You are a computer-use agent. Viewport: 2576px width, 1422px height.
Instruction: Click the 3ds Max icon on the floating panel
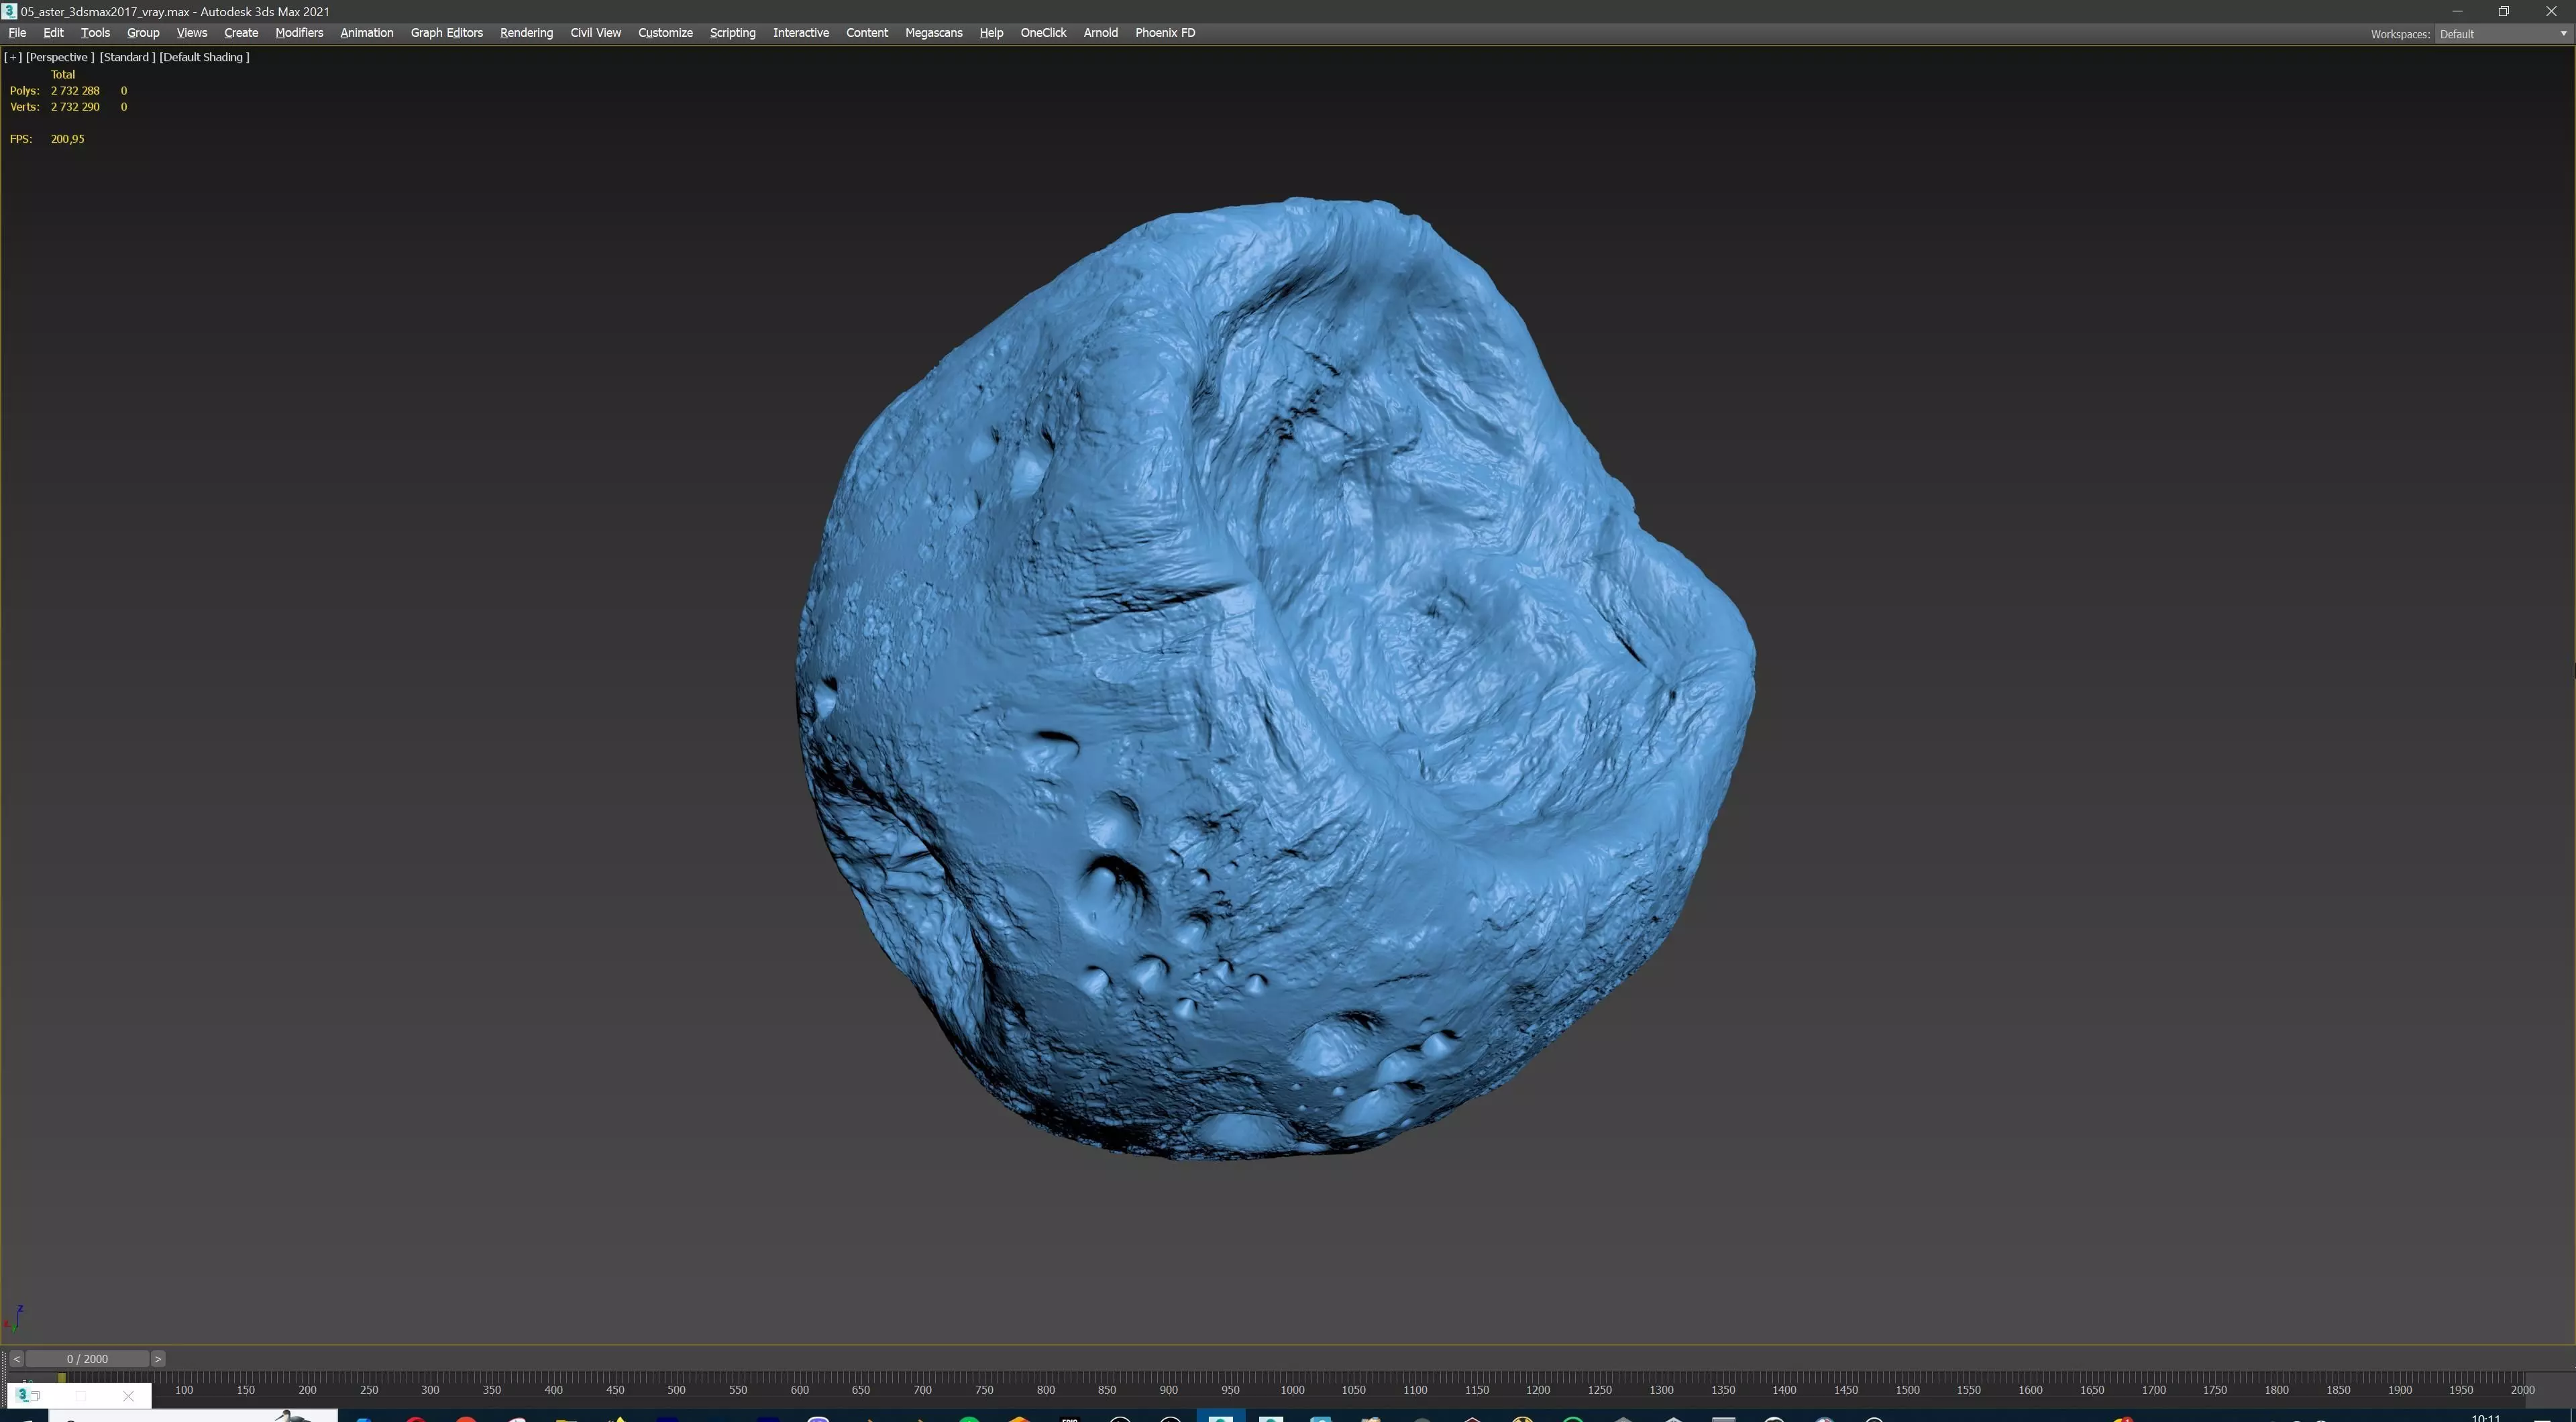click(x=24, y=1395)
